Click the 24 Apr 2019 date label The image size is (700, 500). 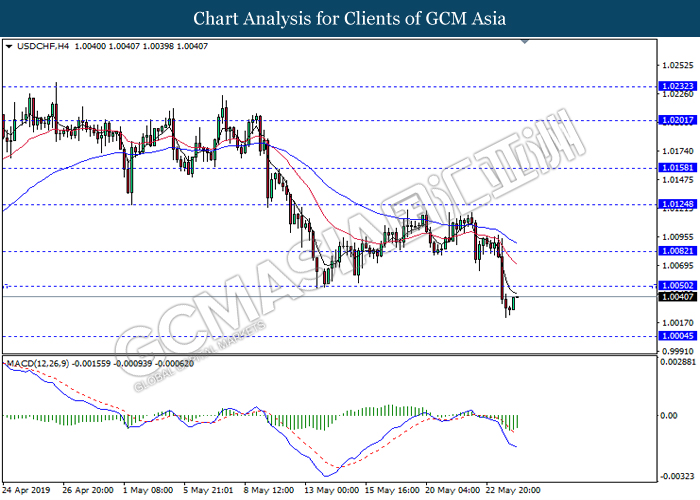(x=26, y=490)
